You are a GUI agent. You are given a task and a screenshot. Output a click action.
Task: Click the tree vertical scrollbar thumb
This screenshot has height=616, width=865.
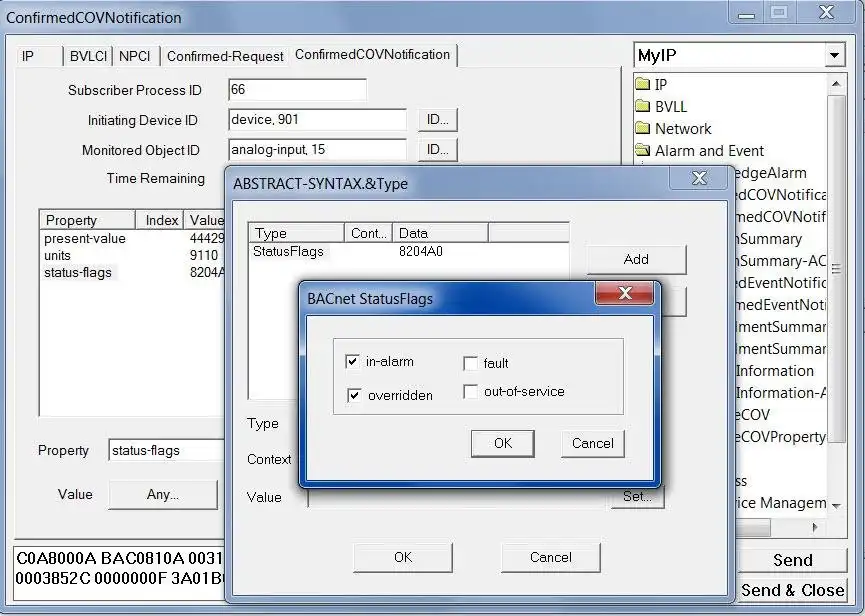(x=836, y=268)
